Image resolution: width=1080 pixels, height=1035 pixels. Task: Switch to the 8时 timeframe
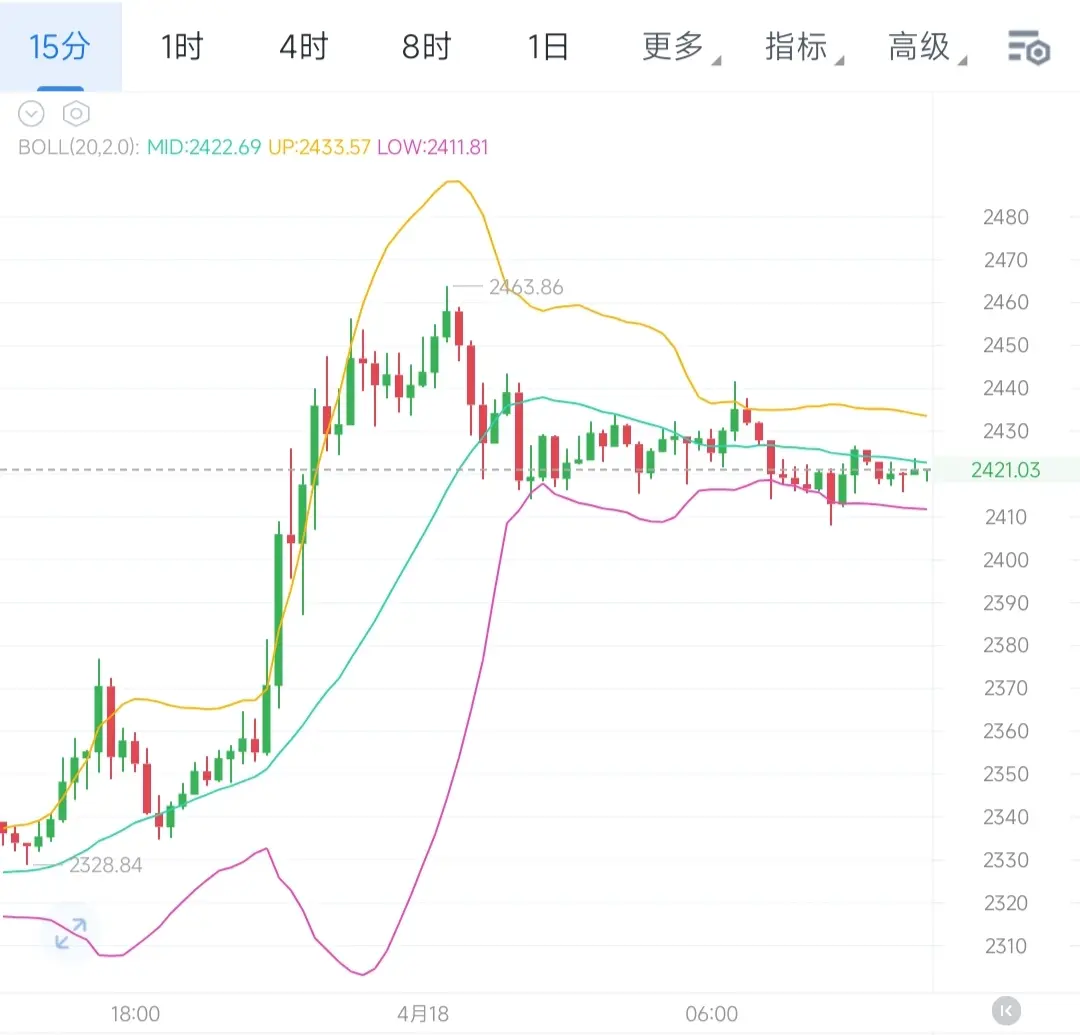point(426,47)
